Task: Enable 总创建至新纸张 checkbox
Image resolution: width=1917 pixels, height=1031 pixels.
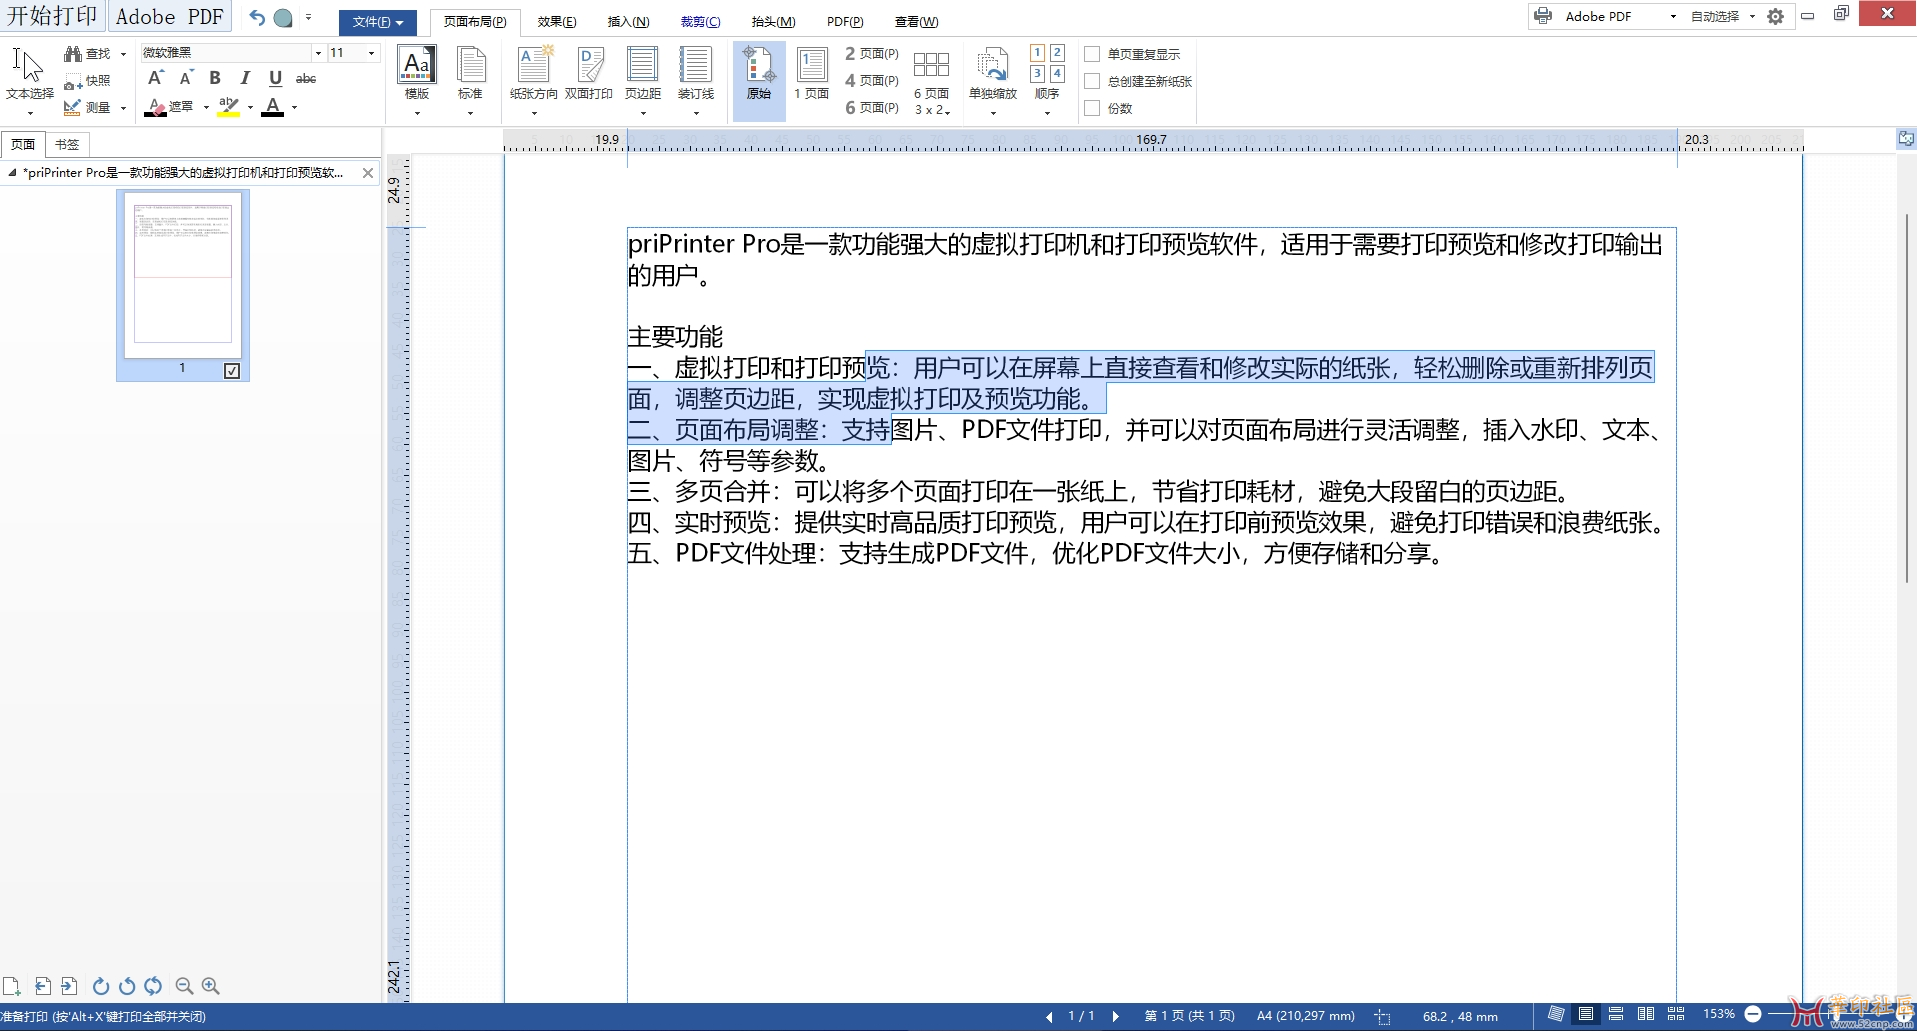Action: point(1092,81)
